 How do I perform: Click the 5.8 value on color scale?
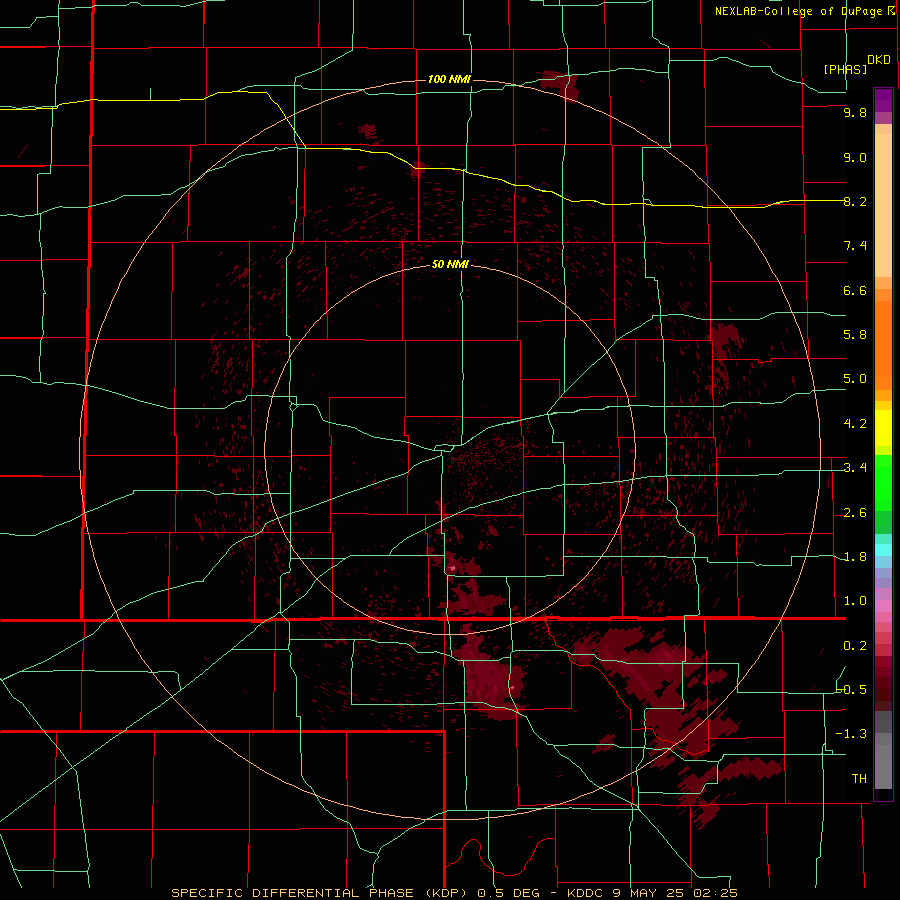pyautogui.click(x=855, y=335)
